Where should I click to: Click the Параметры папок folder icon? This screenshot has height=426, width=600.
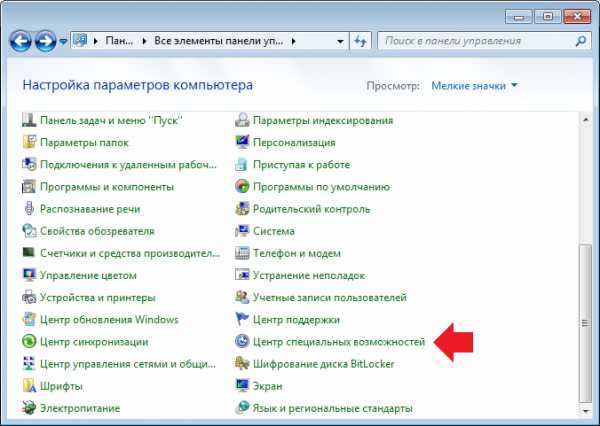29,142
